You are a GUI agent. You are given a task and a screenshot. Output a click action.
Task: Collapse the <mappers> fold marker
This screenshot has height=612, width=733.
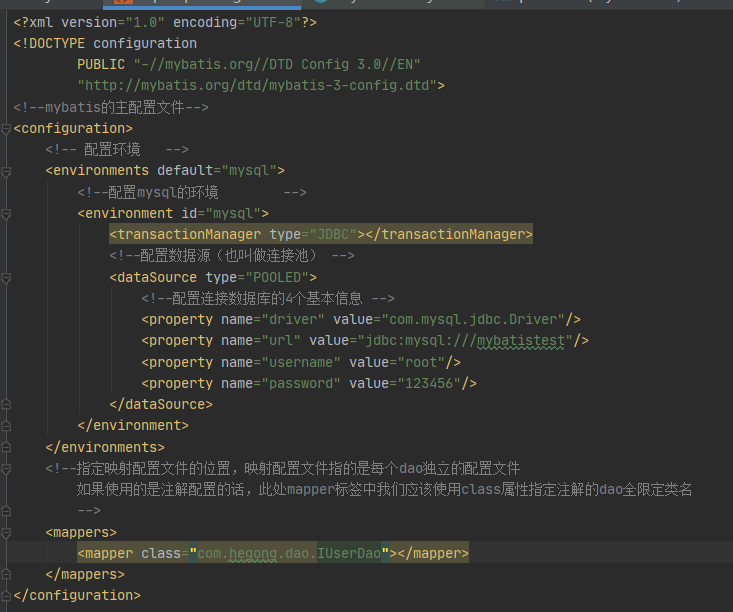[6, 533]
